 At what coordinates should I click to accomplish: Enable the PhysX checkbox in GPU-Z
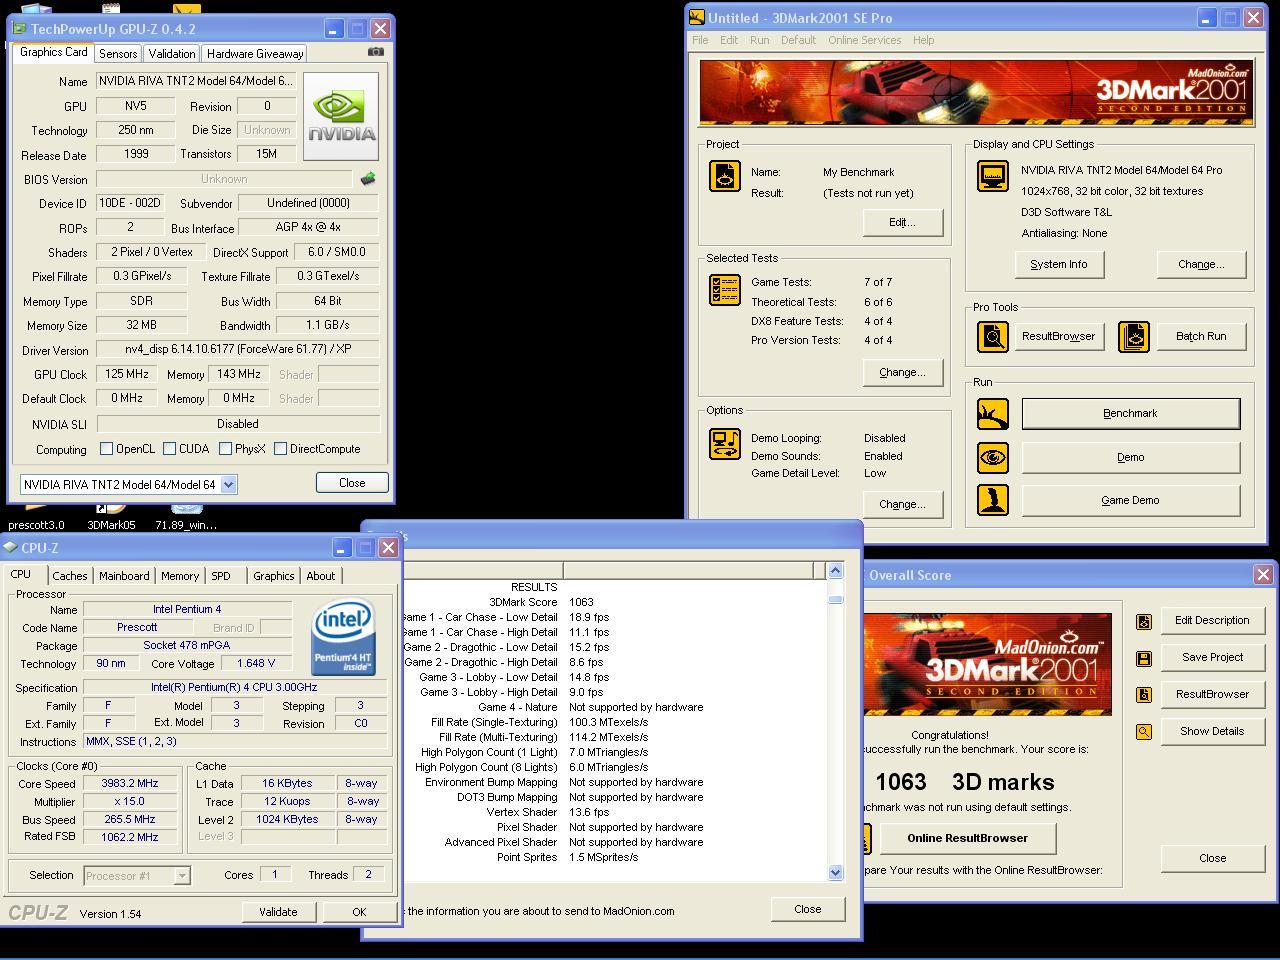225,449
